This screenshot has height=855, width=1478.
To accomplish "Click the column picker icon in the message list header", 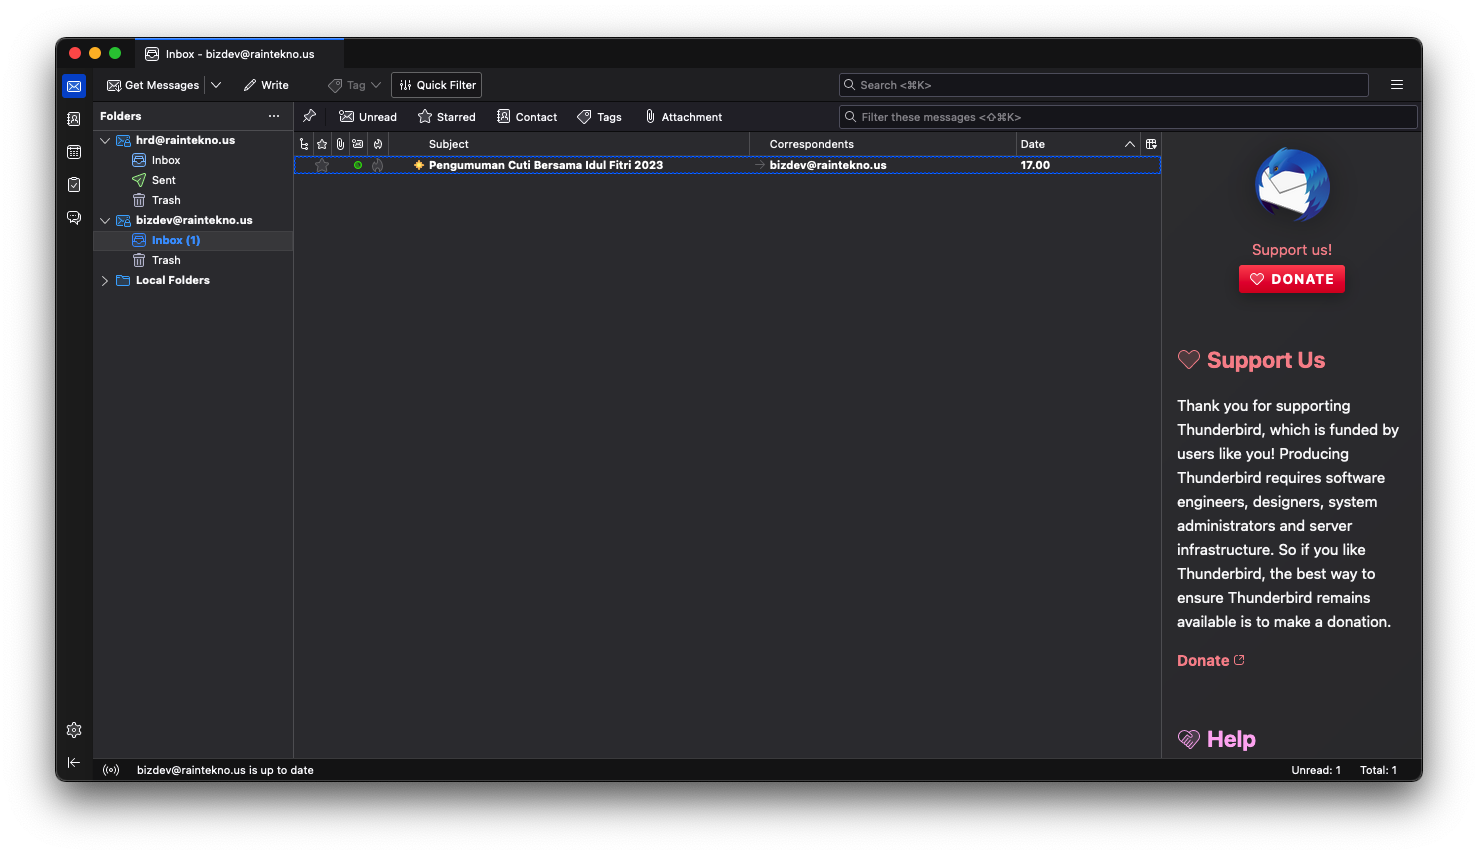I will pyautogui.click(x=1151, y=144).
